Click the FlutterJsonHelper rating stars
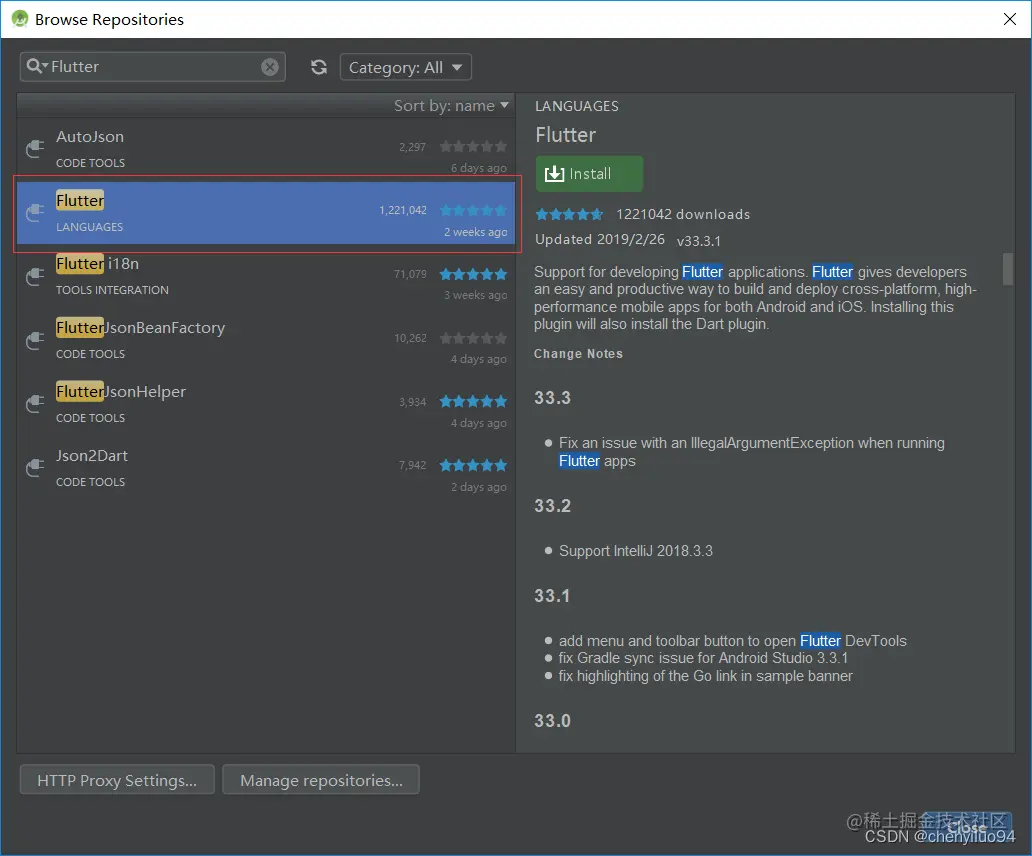The height and width of the screenshot is (856, 1032). [x=473, y=401]
